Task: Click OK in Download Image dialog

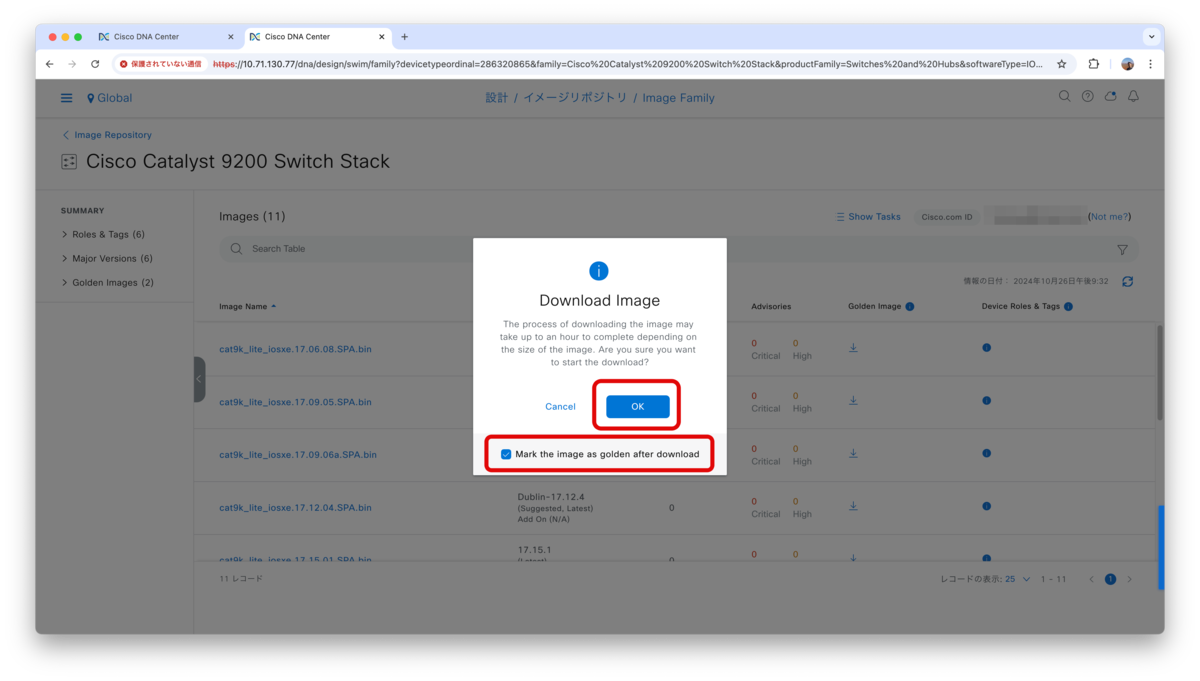Action: click(x=637, y=406)
